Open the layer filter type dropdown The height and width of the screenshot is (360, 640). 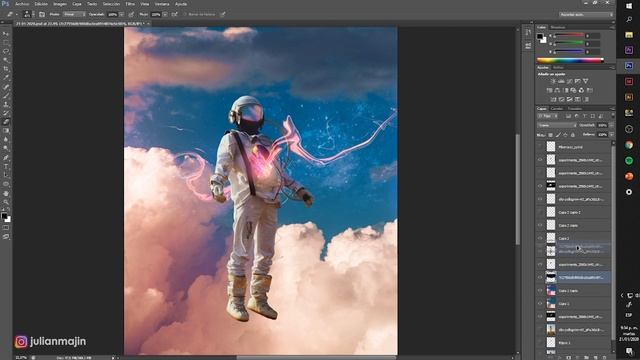click(548, 116)
